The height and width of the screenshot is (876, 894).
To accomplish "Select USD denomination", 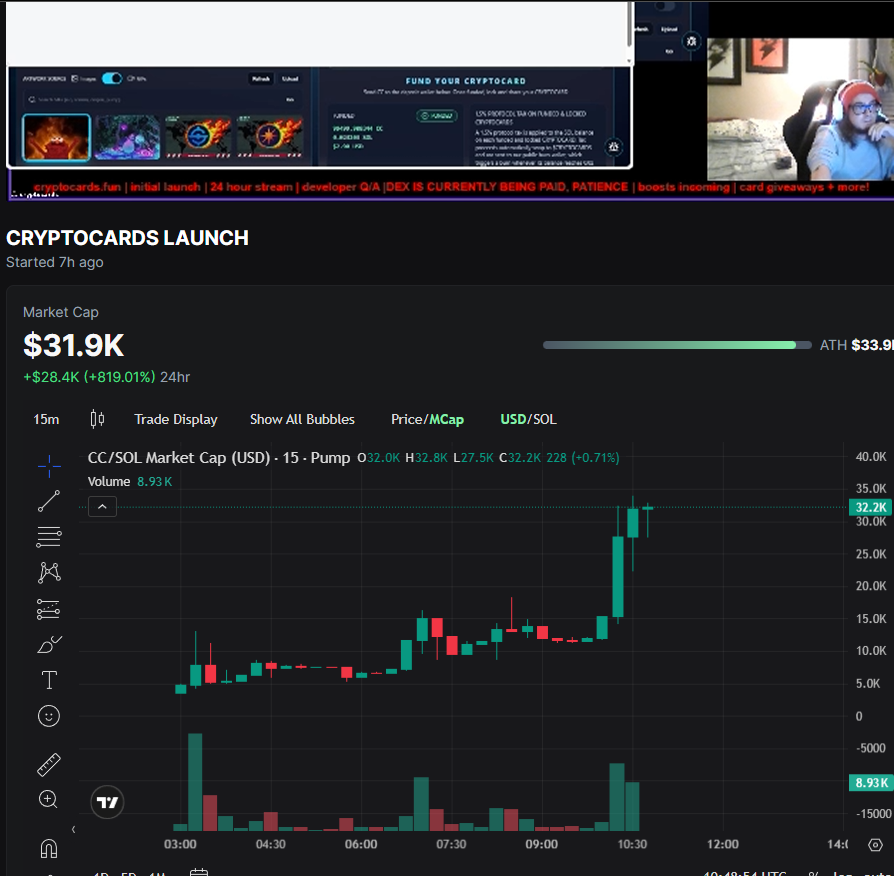I will 513,419.
